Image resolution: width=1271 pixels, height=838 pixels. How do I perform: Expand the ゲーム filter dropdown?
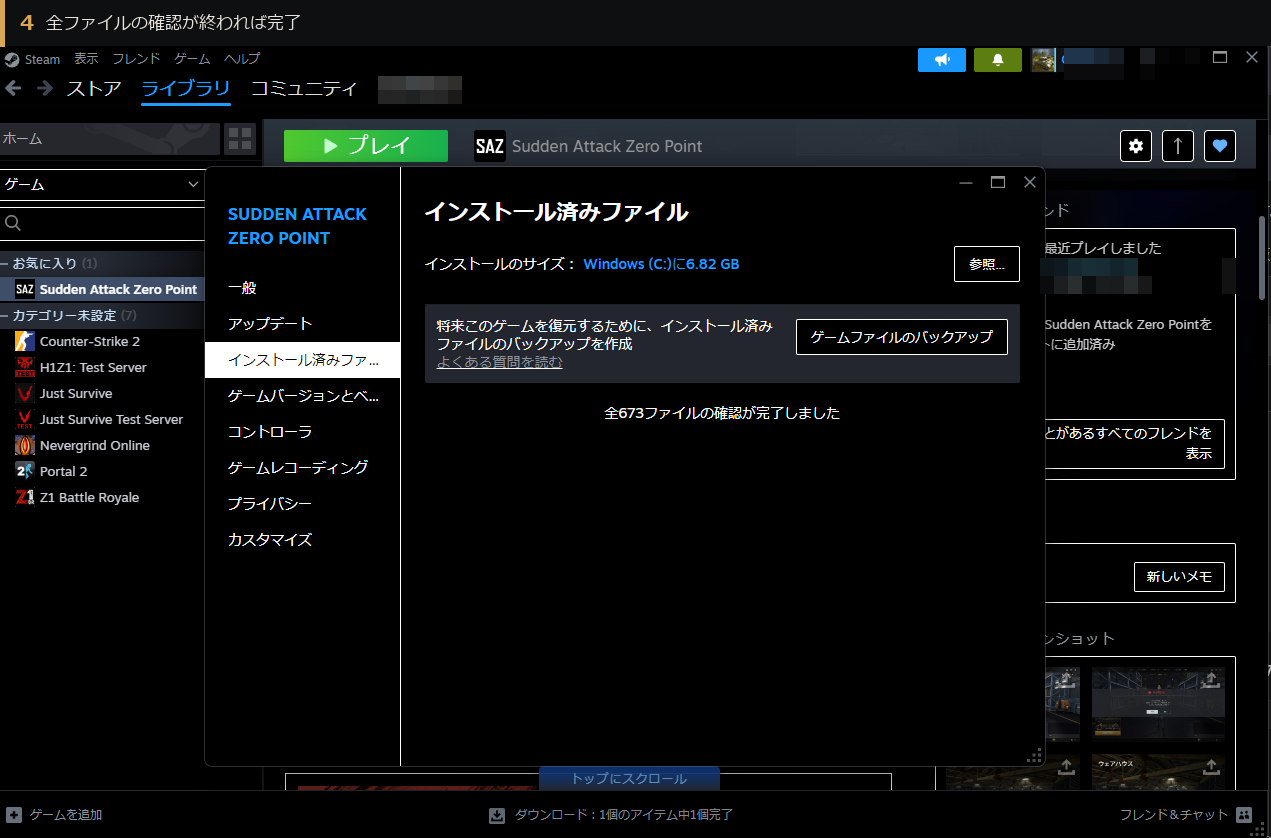point(103,184)
